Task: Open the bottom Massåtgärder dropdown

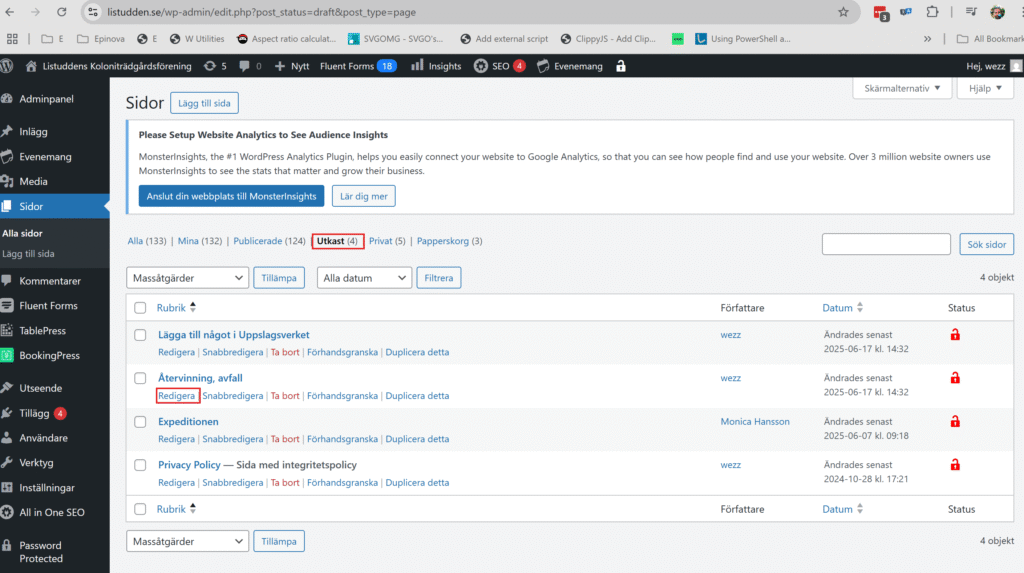Action: [187, 541]
